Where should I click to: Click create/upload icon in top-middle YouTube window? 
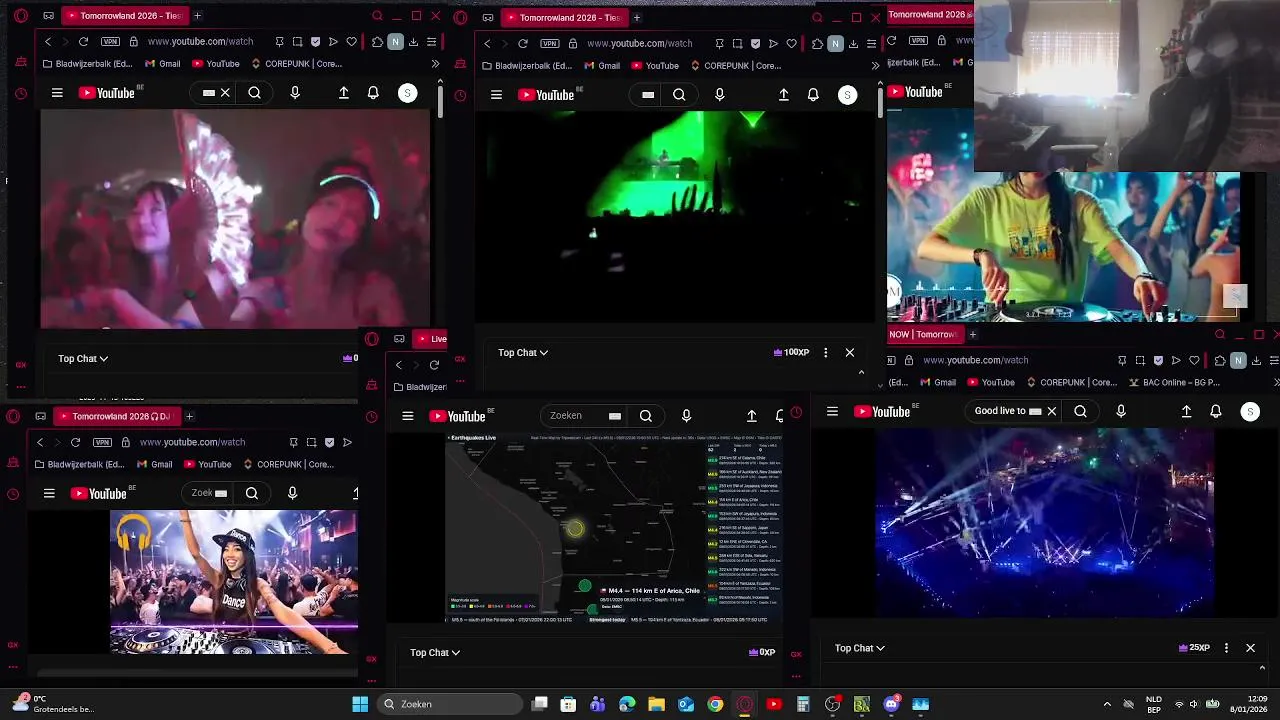784,95
